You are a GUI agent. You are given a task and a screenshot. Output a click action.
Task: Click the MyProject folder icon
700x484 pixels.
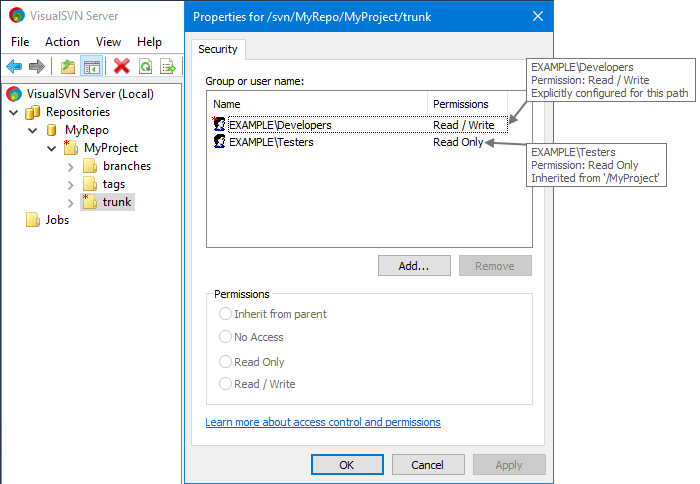[71, 148]
